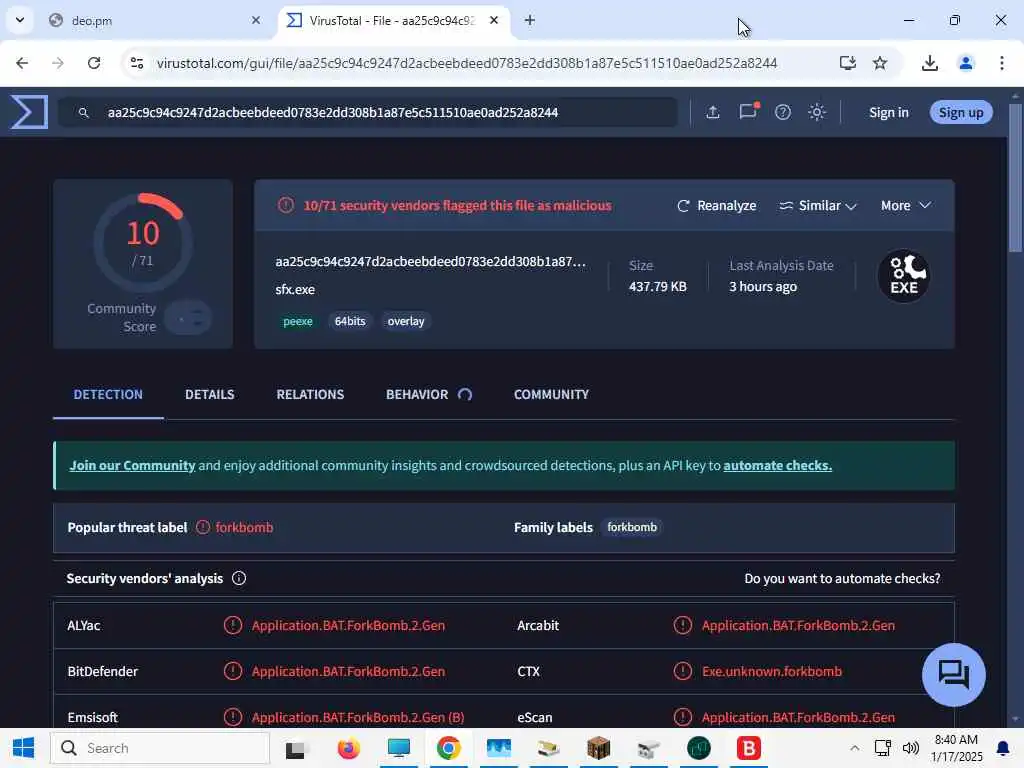
Task: Click the forkbomb family label chip
Action: [632, 527]
